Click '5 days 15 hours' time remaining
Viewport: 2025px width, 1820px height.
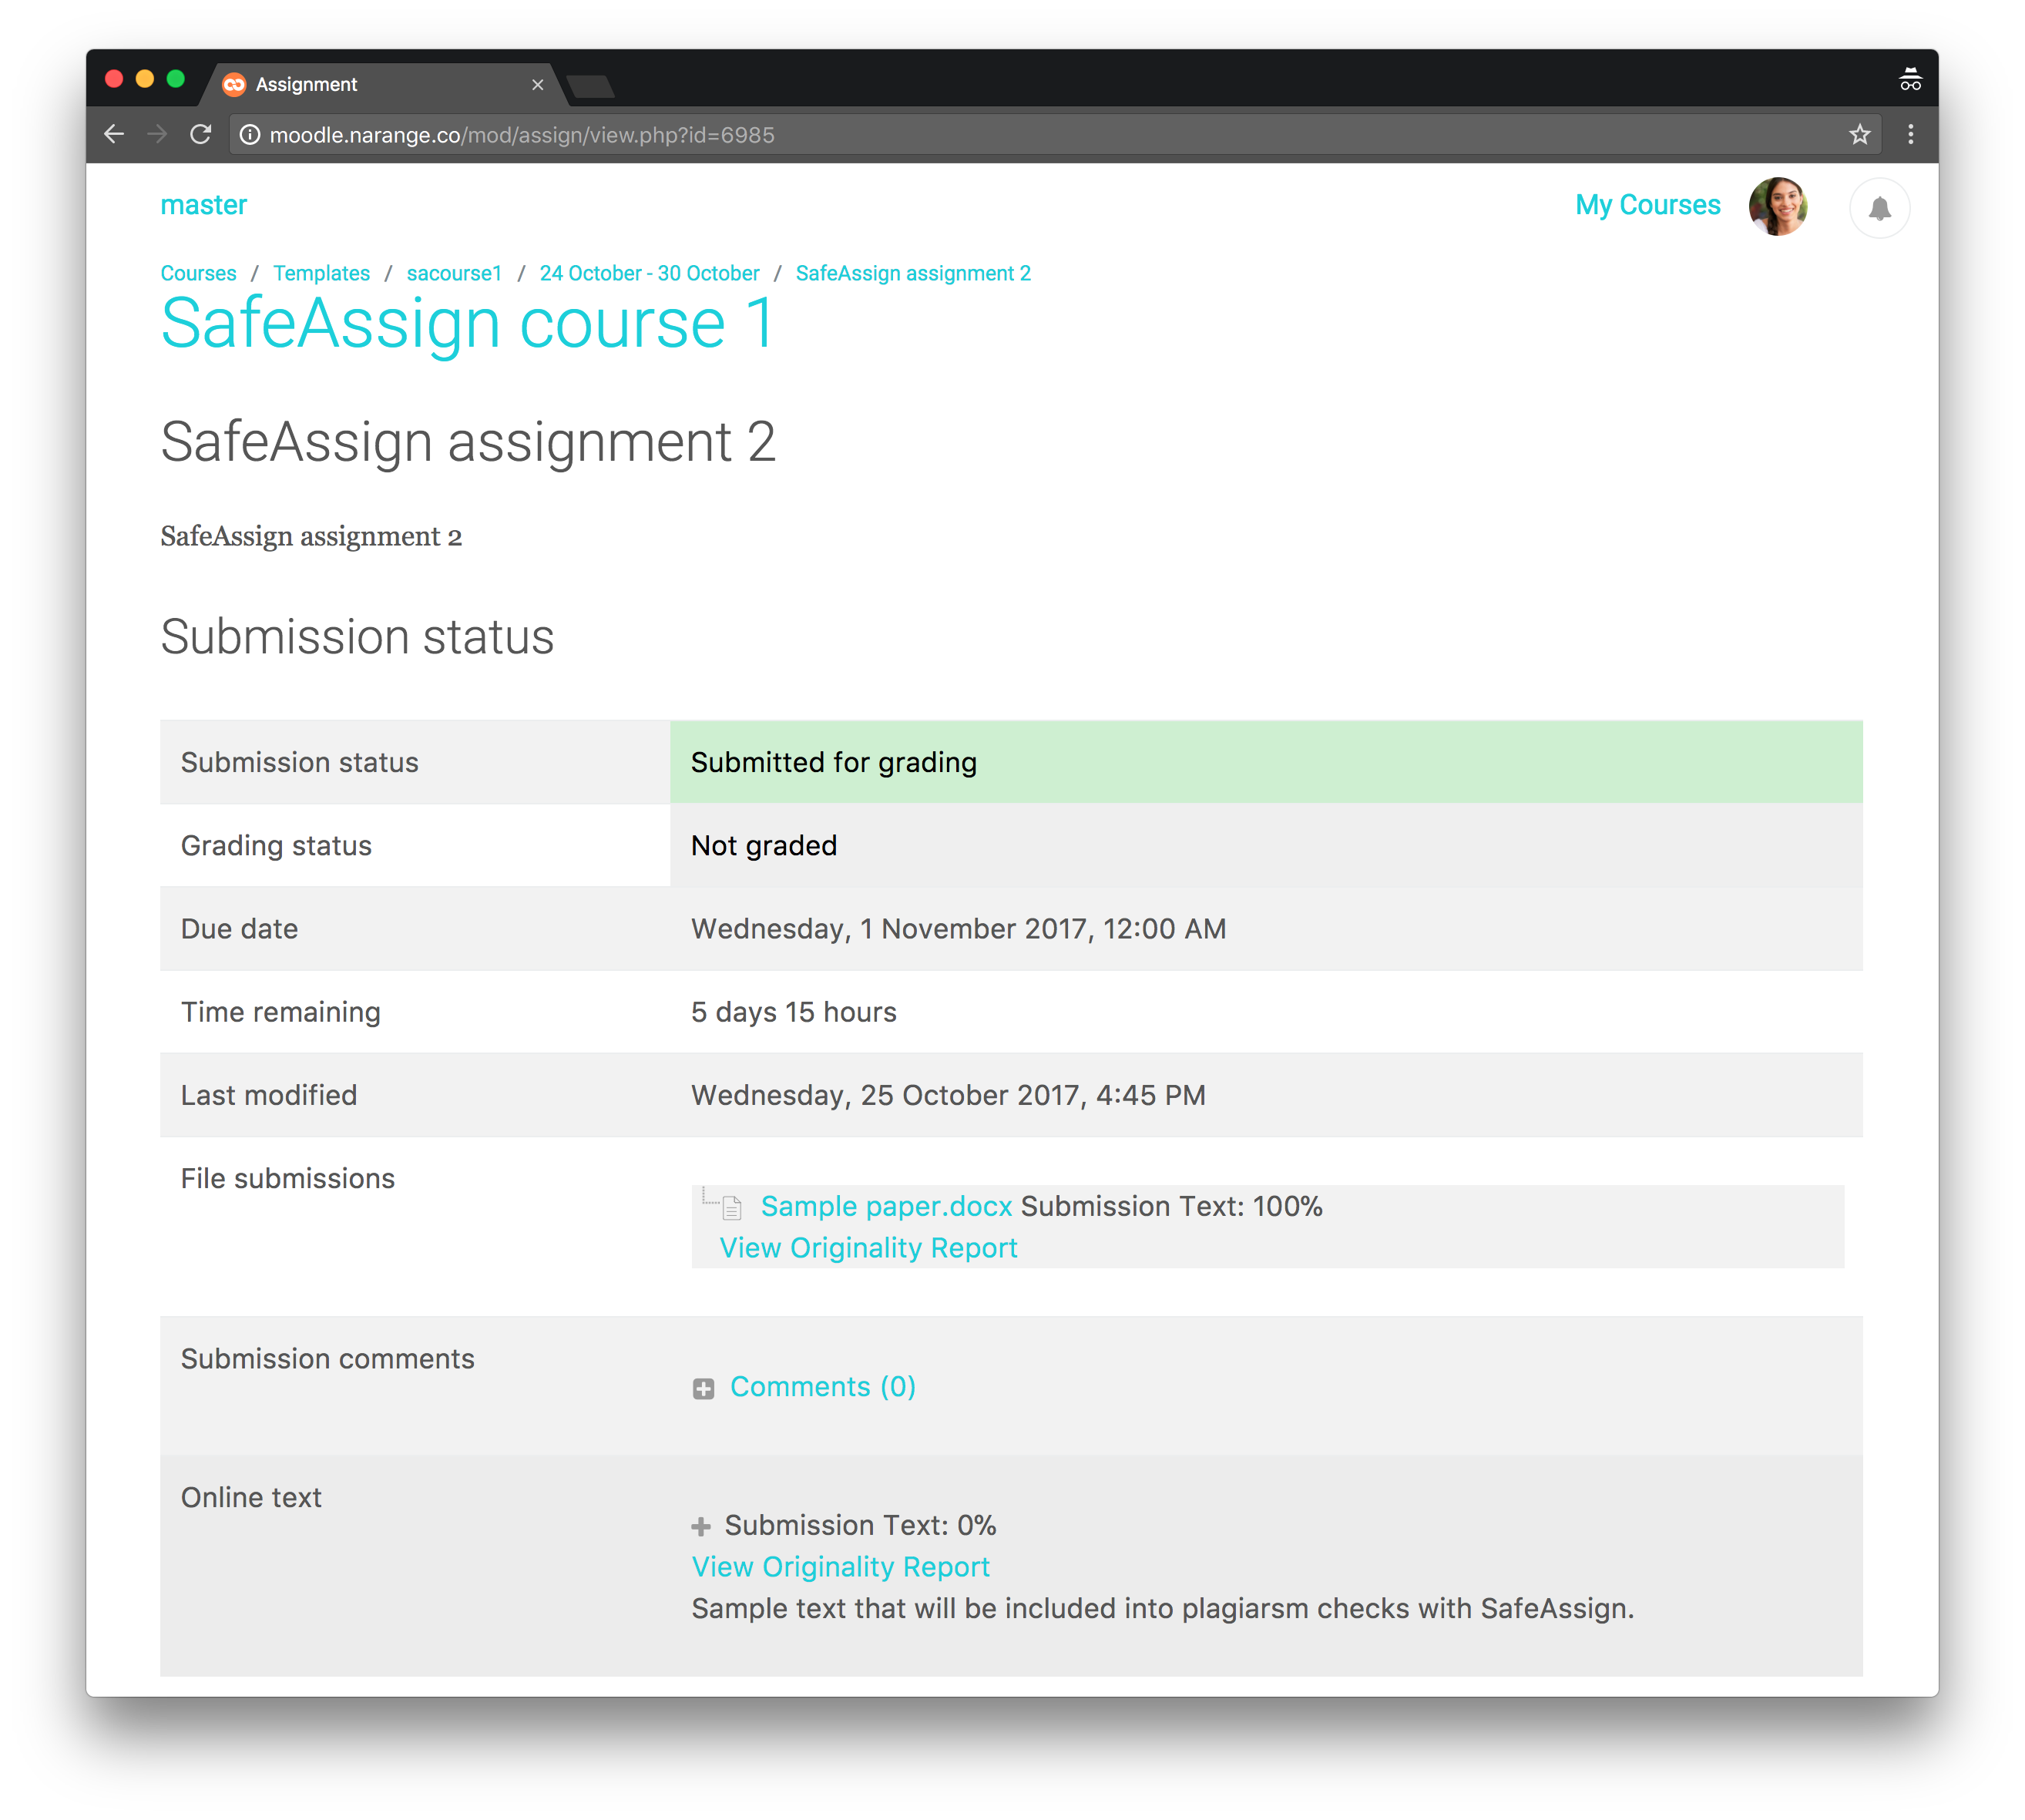pos(794,1012)
